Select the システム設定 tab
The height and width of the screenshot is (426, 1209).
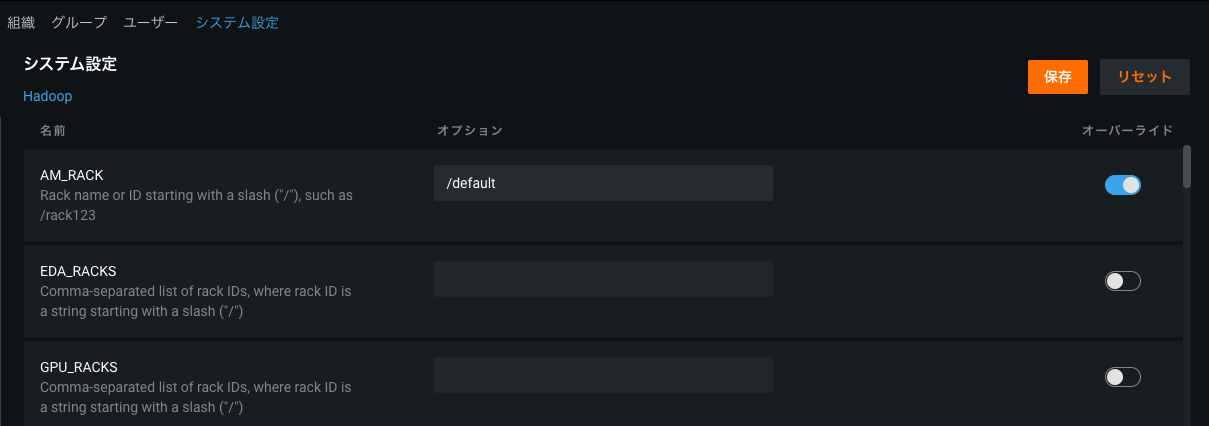tap(237, 23)
